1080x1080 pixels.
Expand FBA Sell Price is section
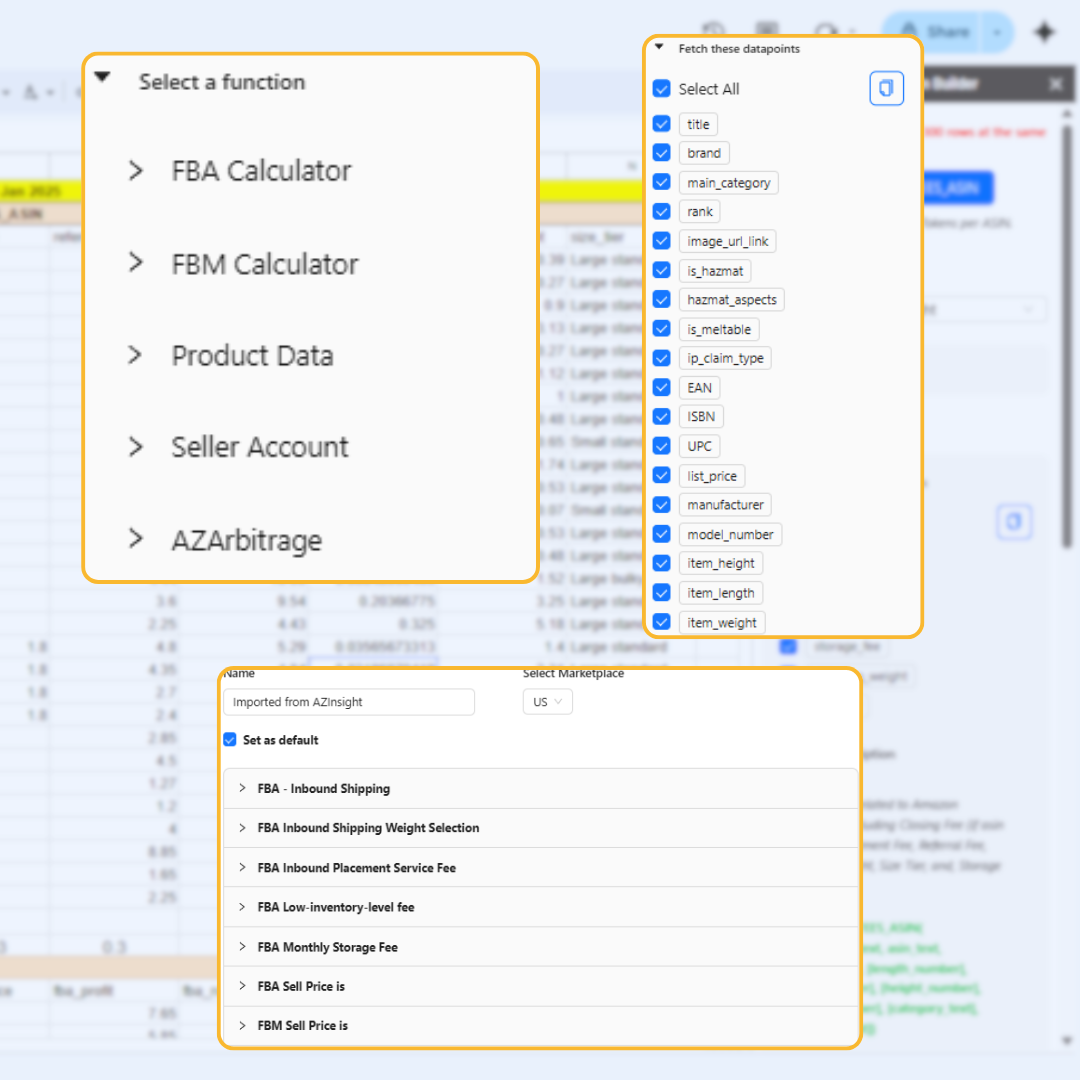(541, 986)
